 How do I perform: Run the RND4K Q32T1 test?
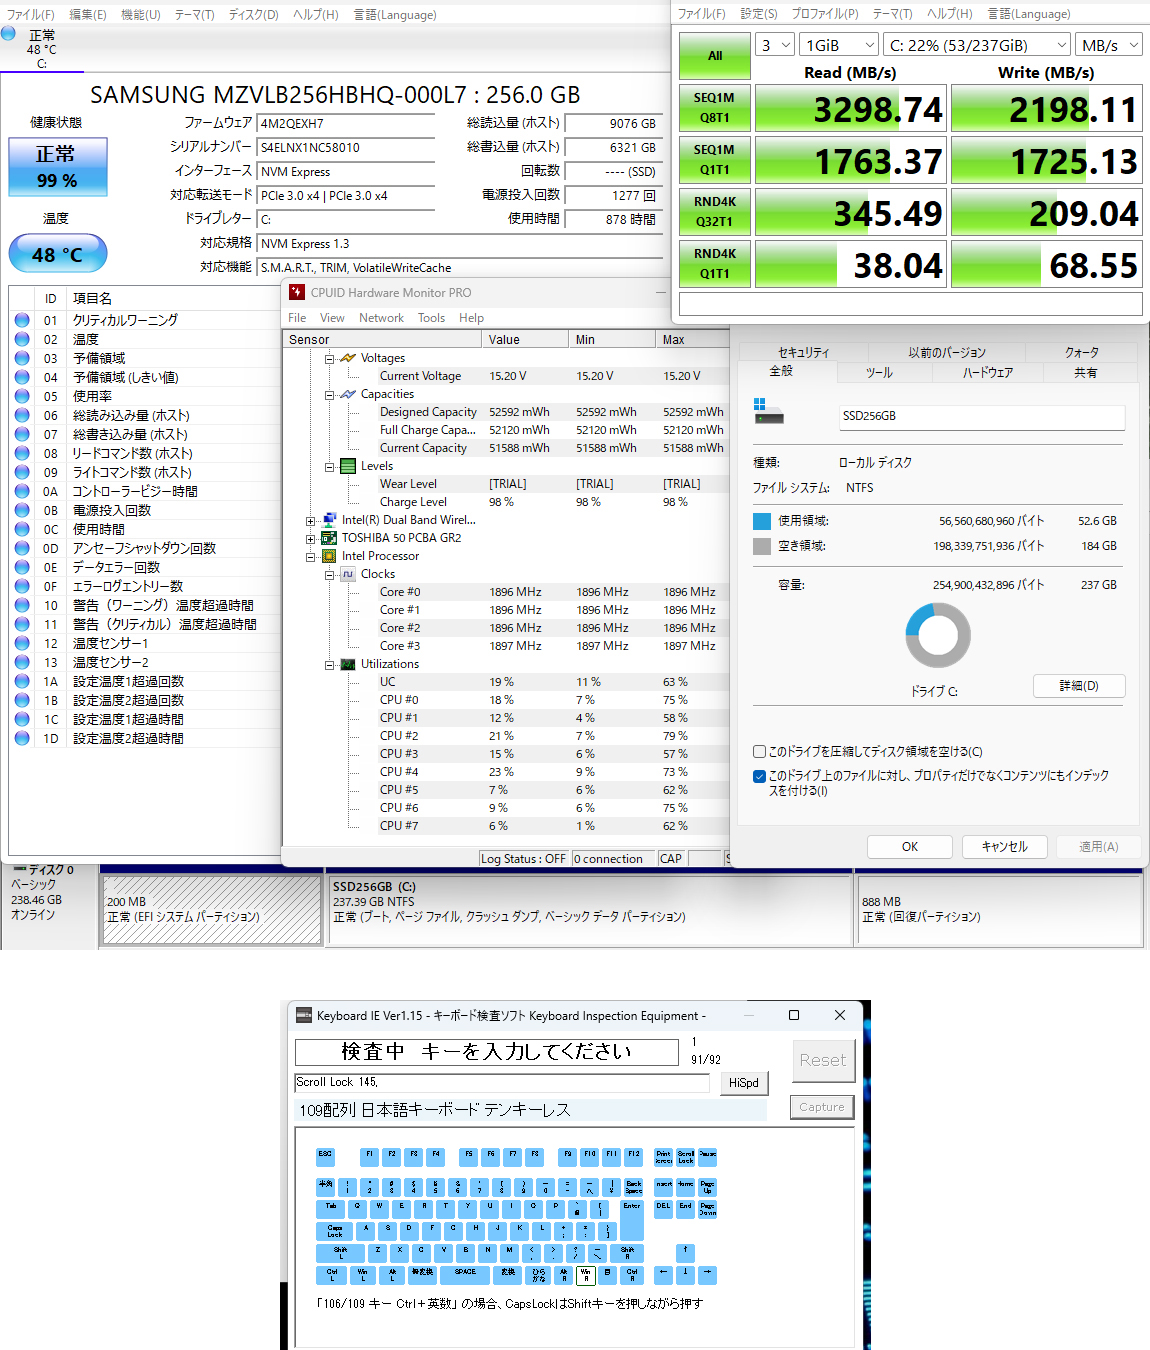[715, 212]
